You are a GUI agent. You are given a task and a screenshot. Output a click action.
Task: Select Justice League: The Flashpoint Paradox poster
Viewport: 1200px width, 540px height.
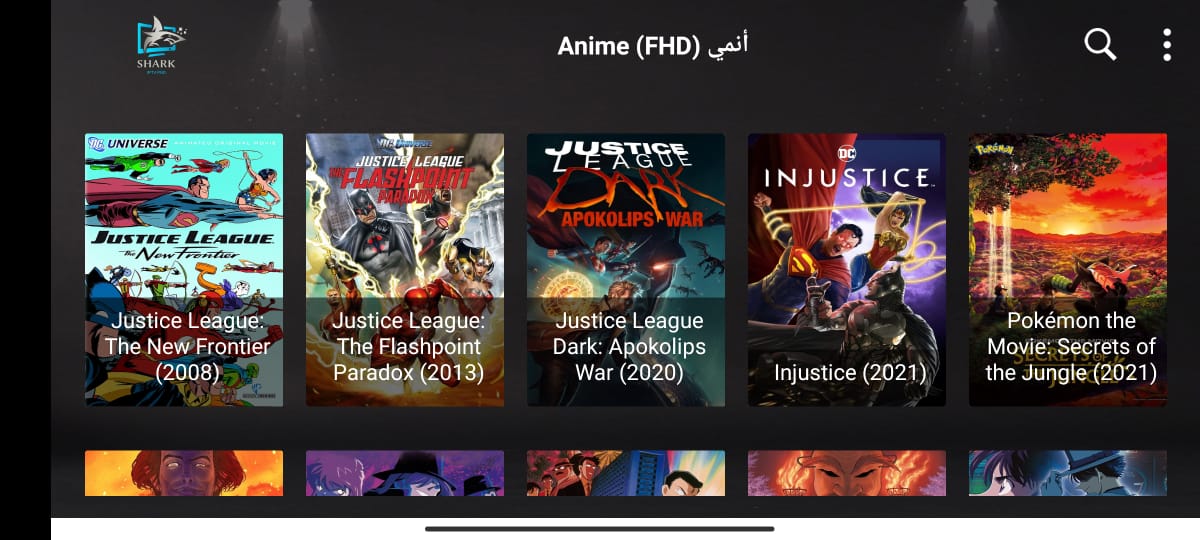pyautogui.click(x=405, y=270)
